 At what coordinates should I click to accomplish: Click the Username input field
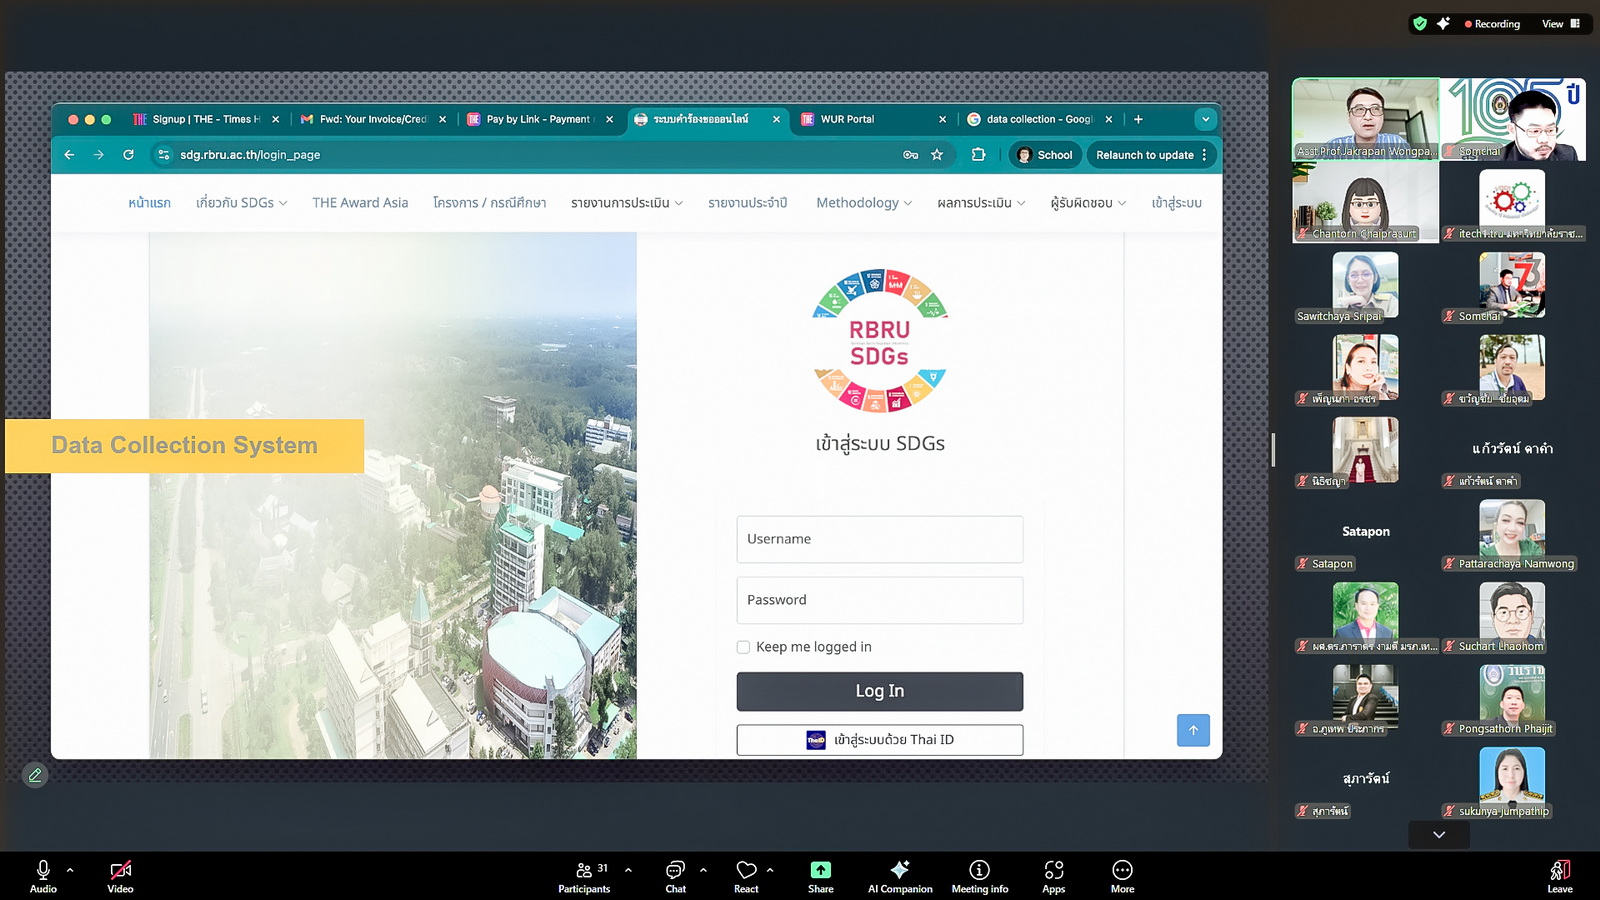[x=879, y=539]
